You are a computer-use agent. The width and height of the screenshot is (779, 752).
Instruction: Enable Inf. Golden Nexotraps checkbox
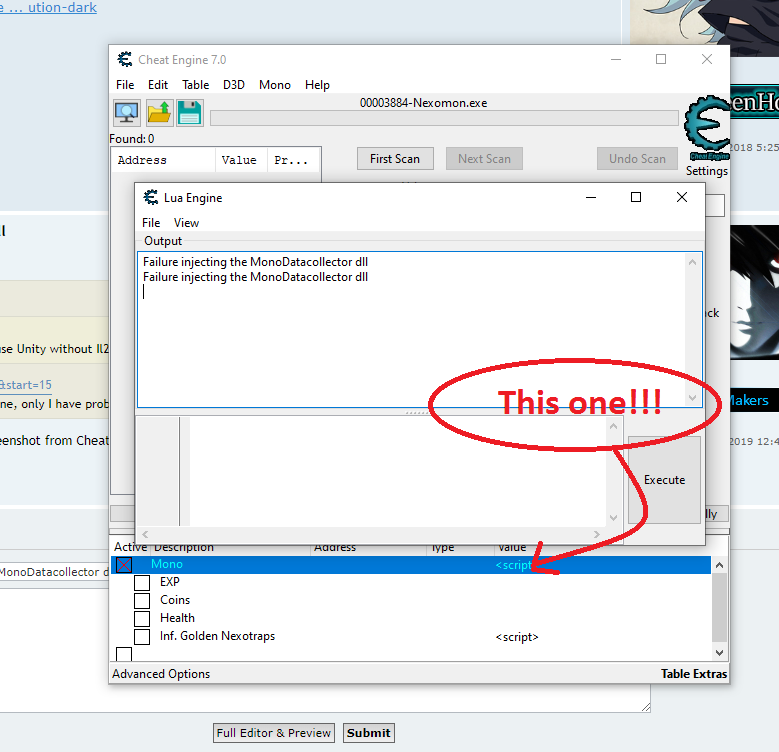tap(142, 637)
